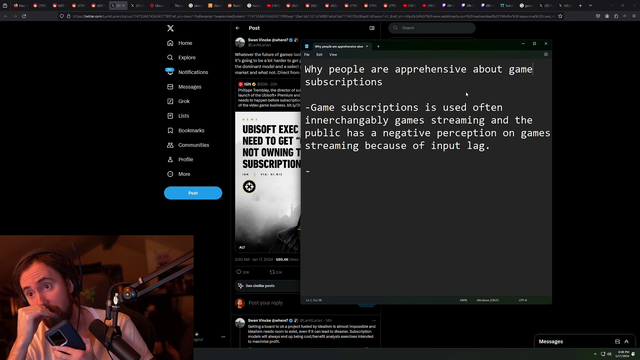This screenshot has width=640, height=360.
Task: Add a new Notepad tab
Action: coord(378,47)
